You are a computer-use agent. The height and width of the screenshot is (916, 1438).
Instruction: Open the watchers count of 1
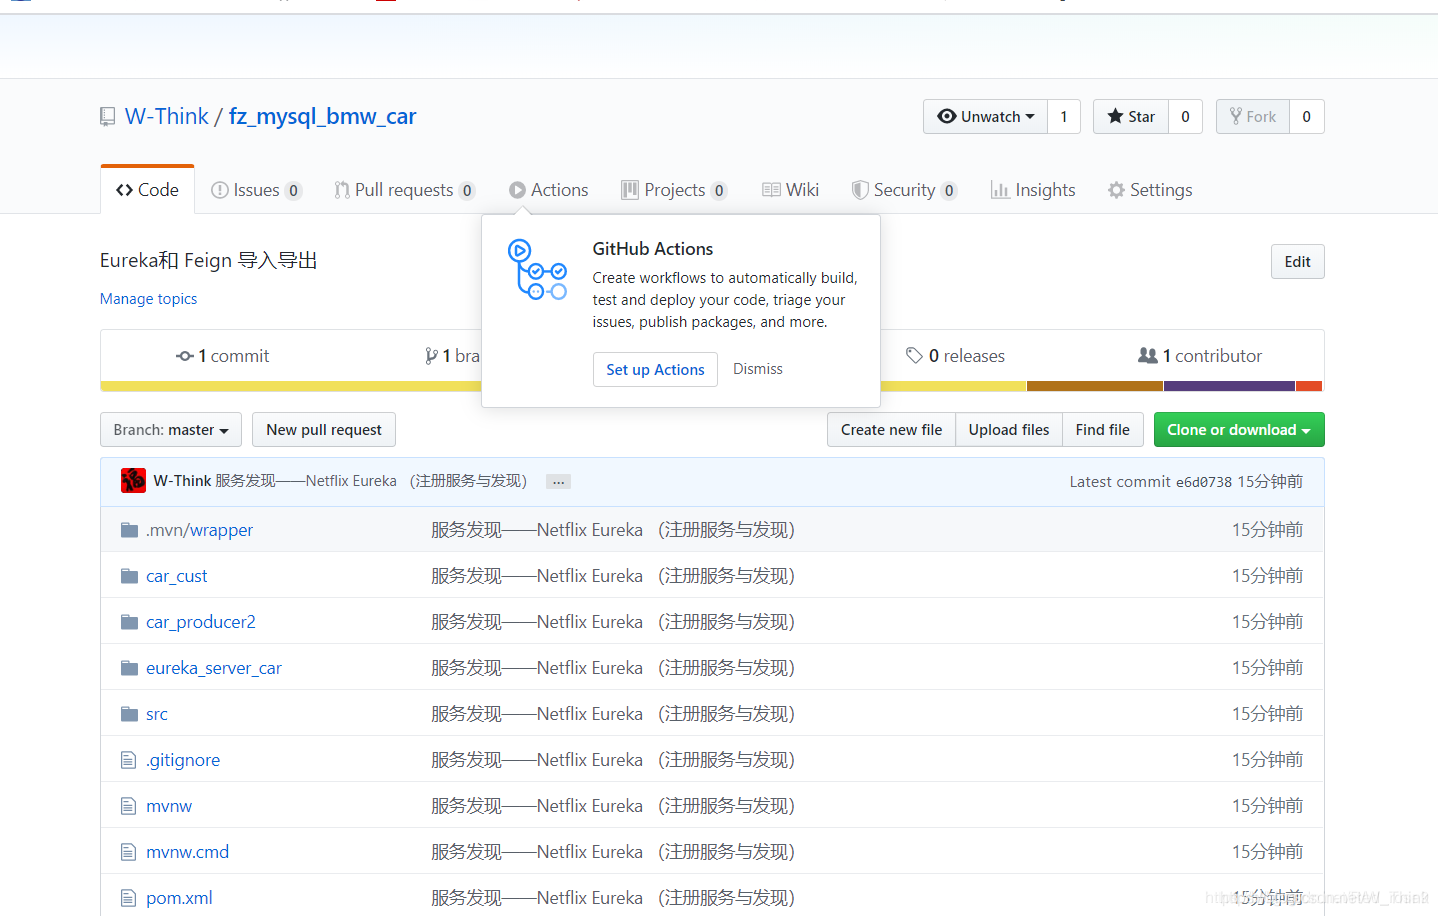pyautogui.click(x=1064, y=117)
